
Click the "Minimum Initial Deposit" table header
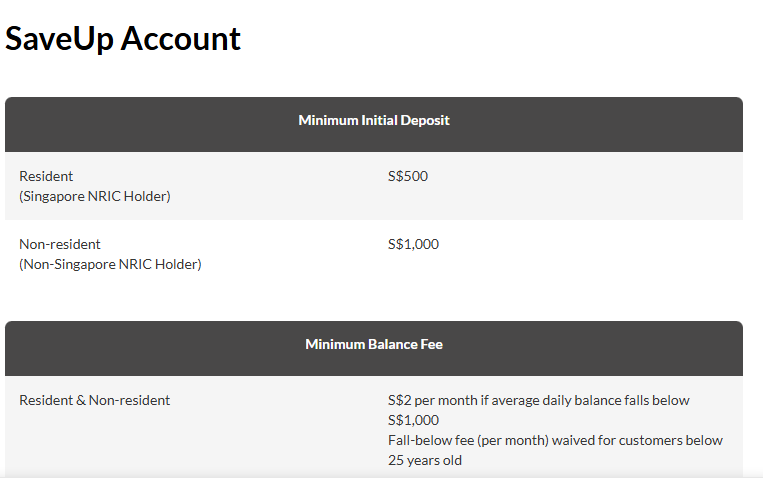pyautogui.click(x=374, y=120)
